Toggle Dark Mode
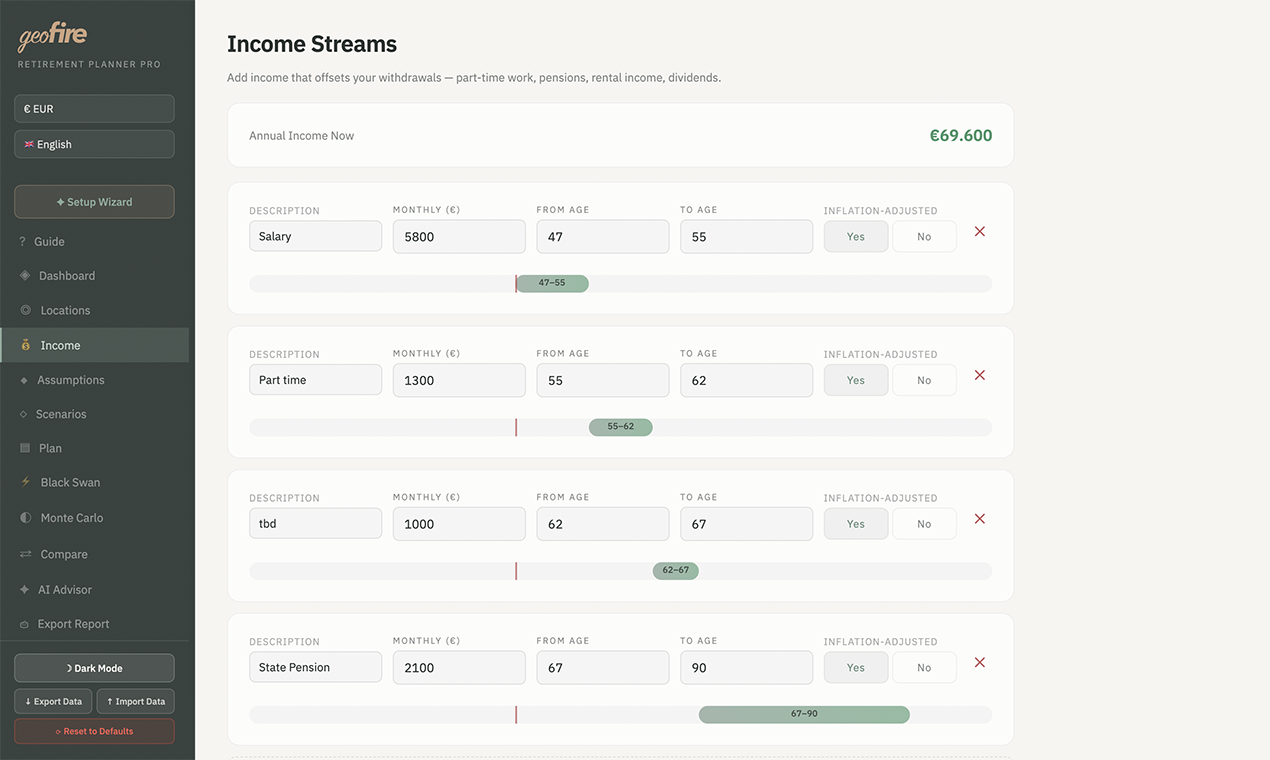Viewport: 1270px width, 760px height. [x=94, y=668]
